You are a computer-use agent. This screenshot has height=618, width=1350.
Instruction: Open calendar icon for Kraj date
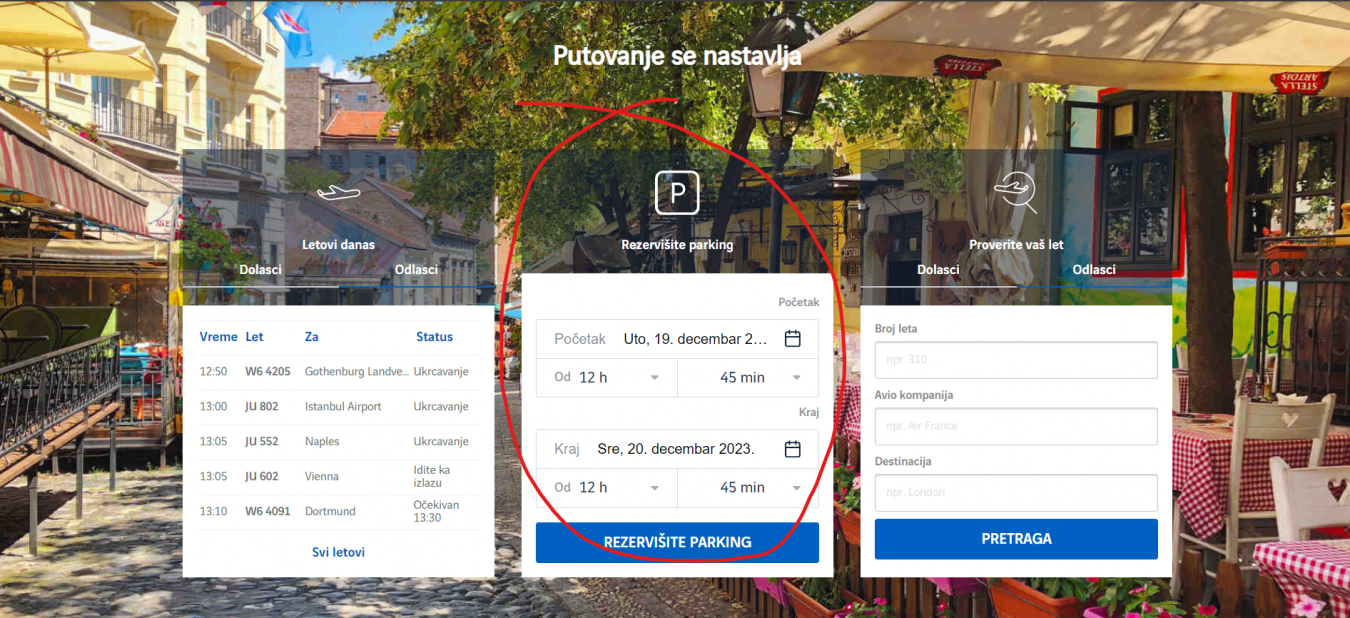[x=792, y=449]
